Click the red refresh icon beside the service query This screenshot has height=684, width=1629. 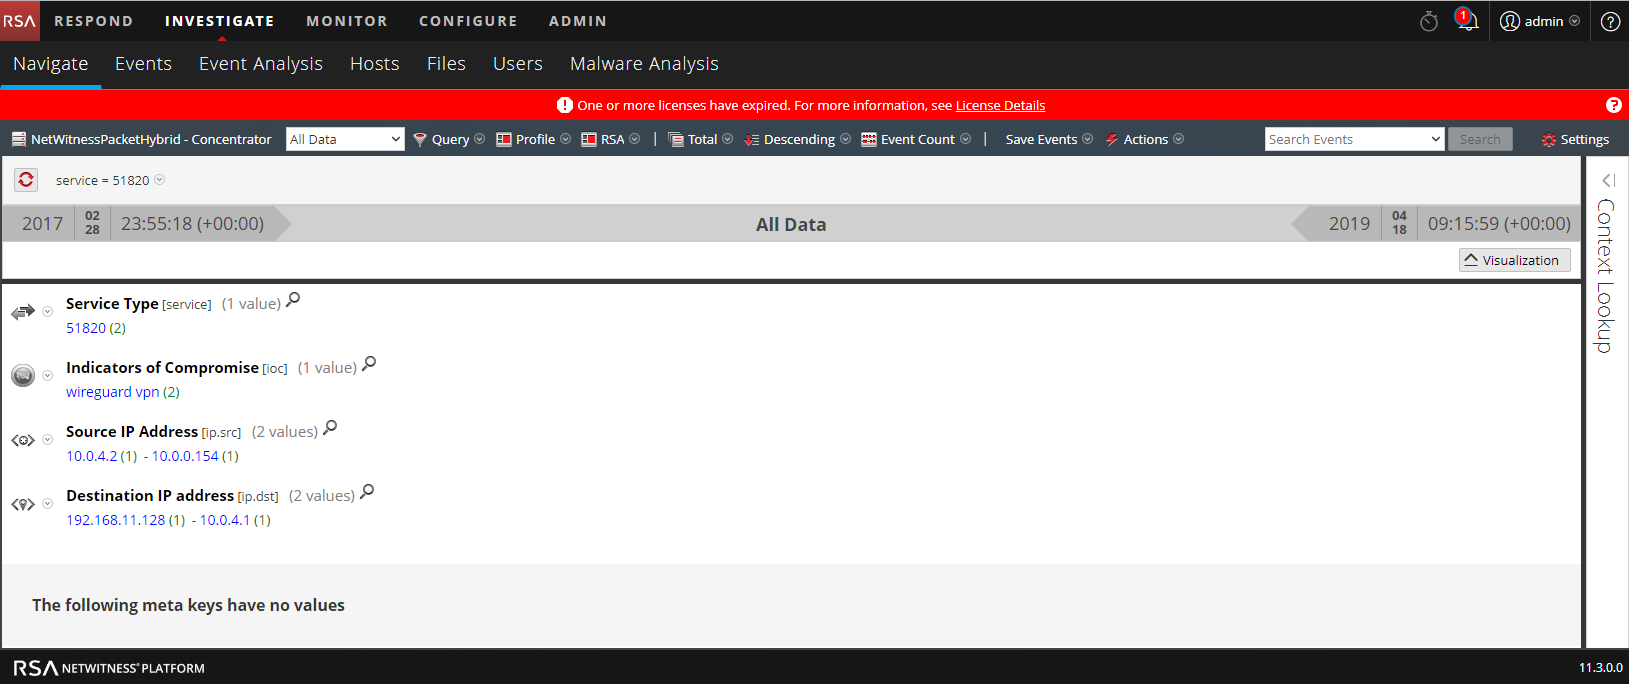[26, 180]
